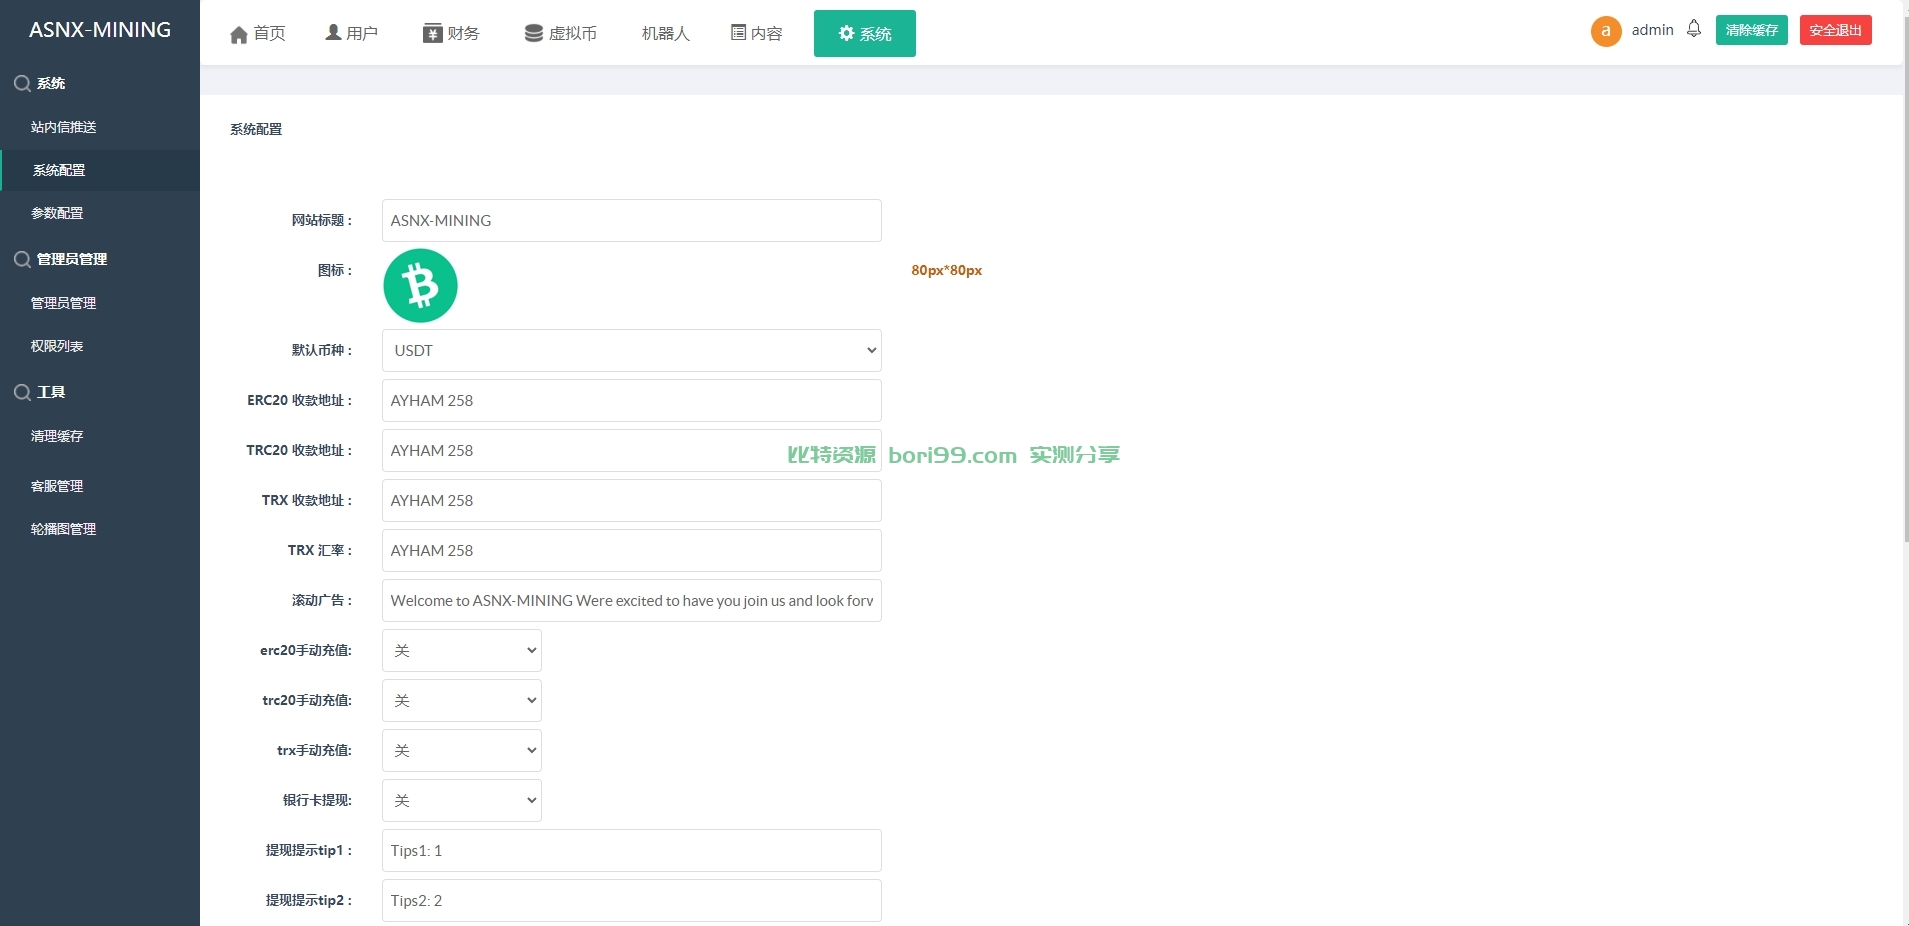Click the 系统配置 page heading text
1909x926 pixels.
[x=256, y=129]
